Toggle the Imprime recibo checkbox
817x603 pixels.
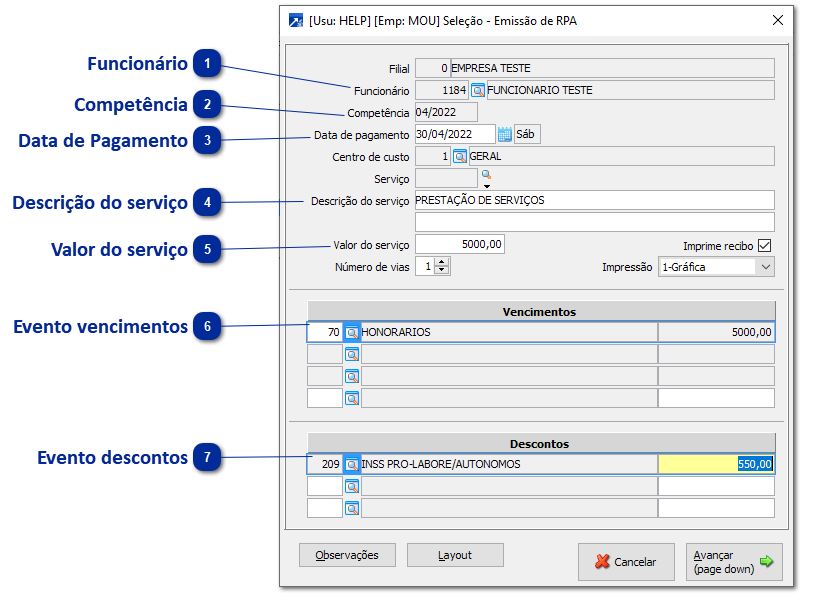click(x=764, y=245)
